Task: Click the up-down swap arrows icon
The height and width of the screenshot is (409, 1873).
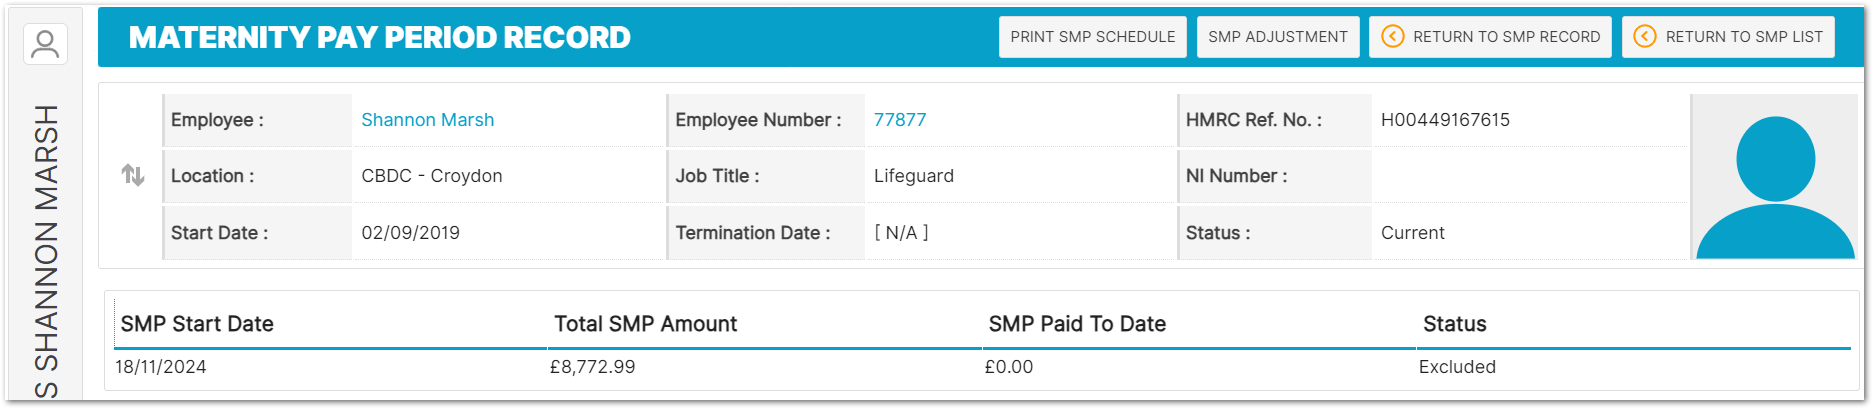Action: click(133, 176)
